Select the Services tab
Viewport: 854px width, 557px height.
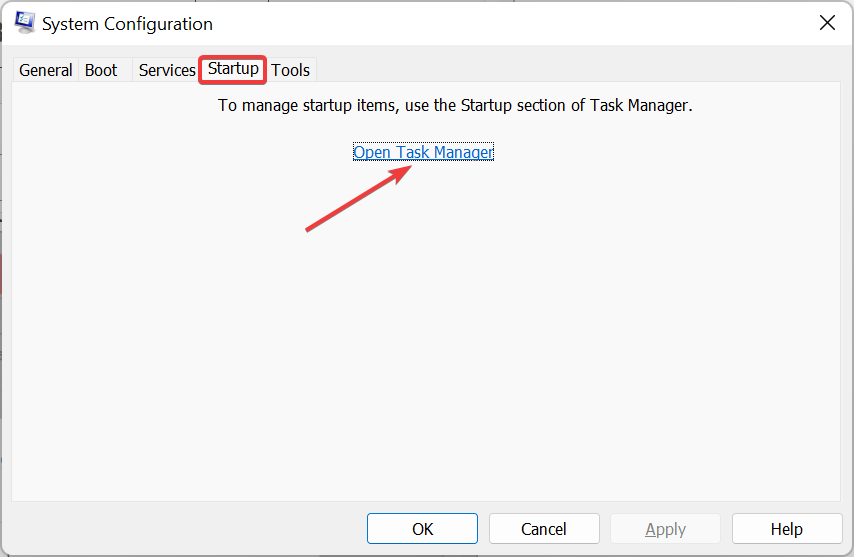coord(167,70)
